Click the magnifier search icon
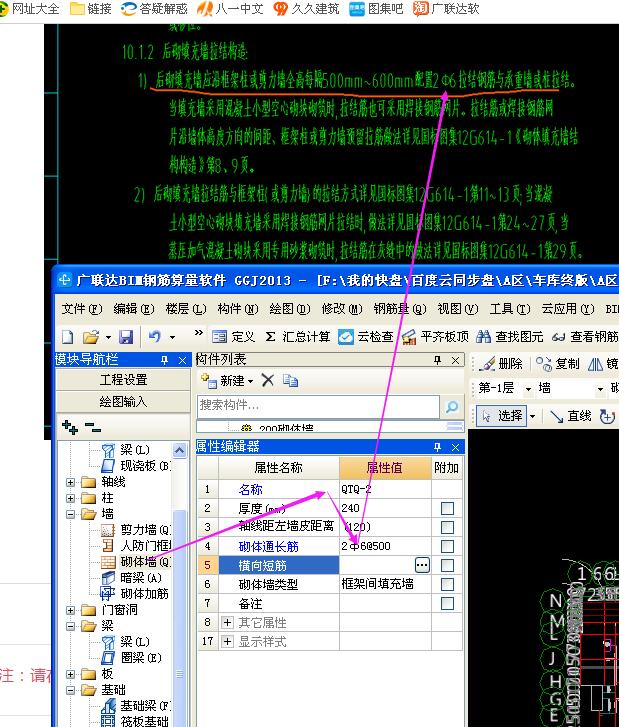The width and height of the screenshot is (619, 727). coord(452,406)
